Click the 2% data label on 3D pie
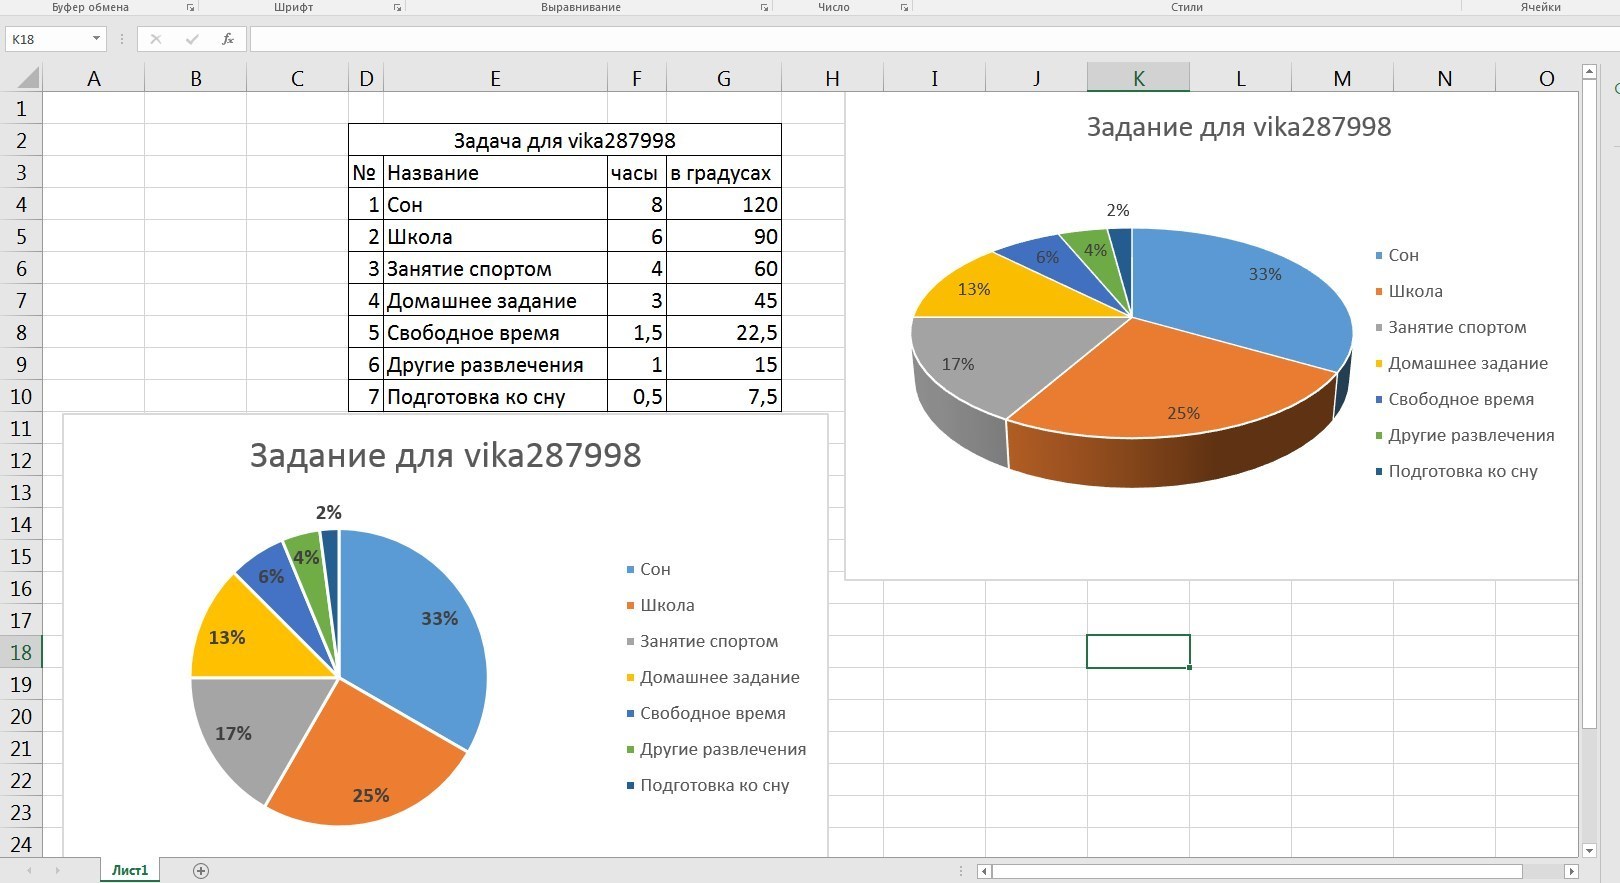This screenshot has width=1620, height=883. [1118, 210]
